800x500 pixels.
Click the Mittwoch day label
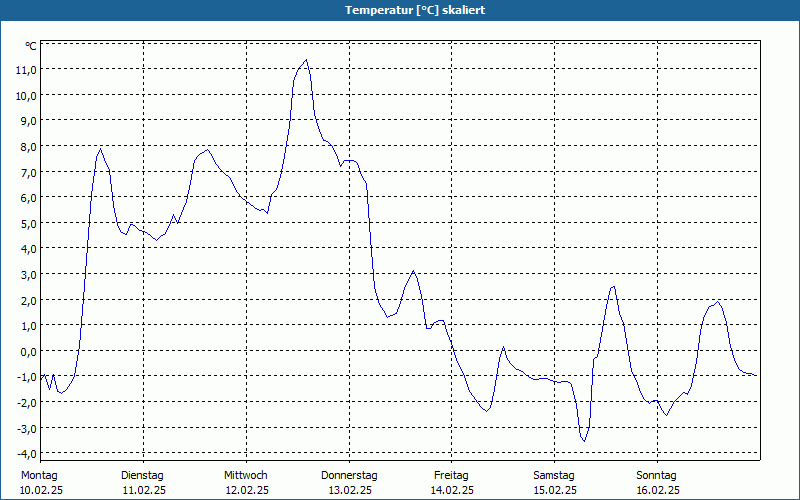pyautogui.click(x=246, y=476)
